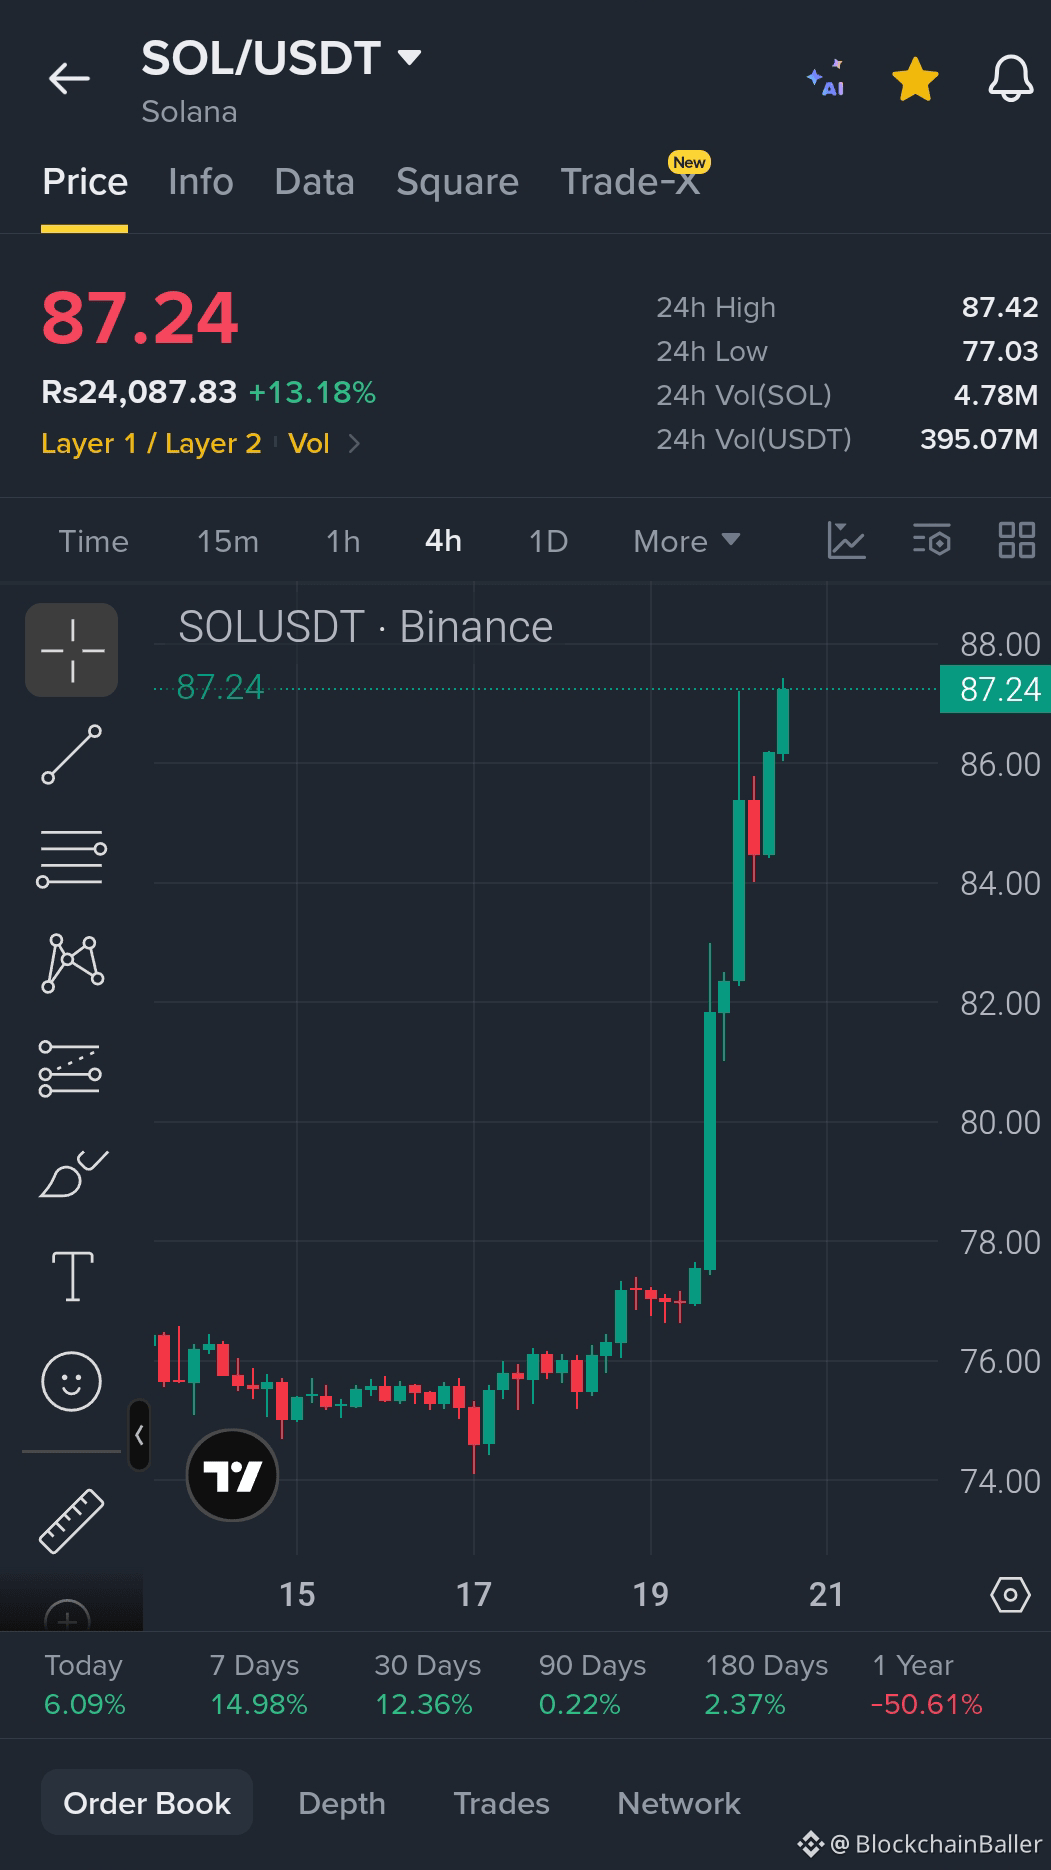Switch to the Trade-X tab

pos(631,182)
